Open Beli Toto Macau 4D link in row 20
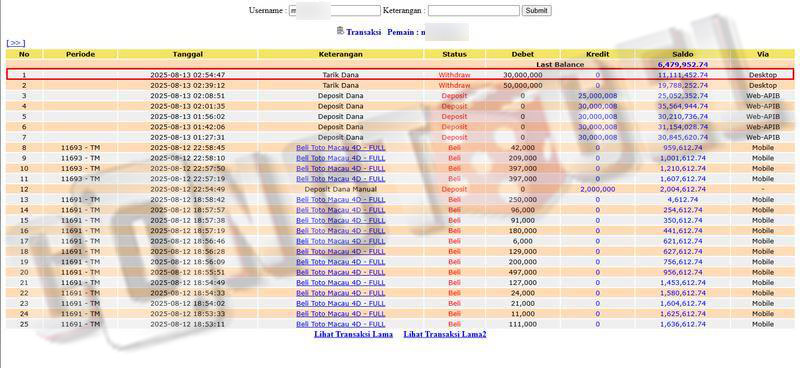Screen dimensions: 800x368 pyautogui.click(x=341, y=272)
